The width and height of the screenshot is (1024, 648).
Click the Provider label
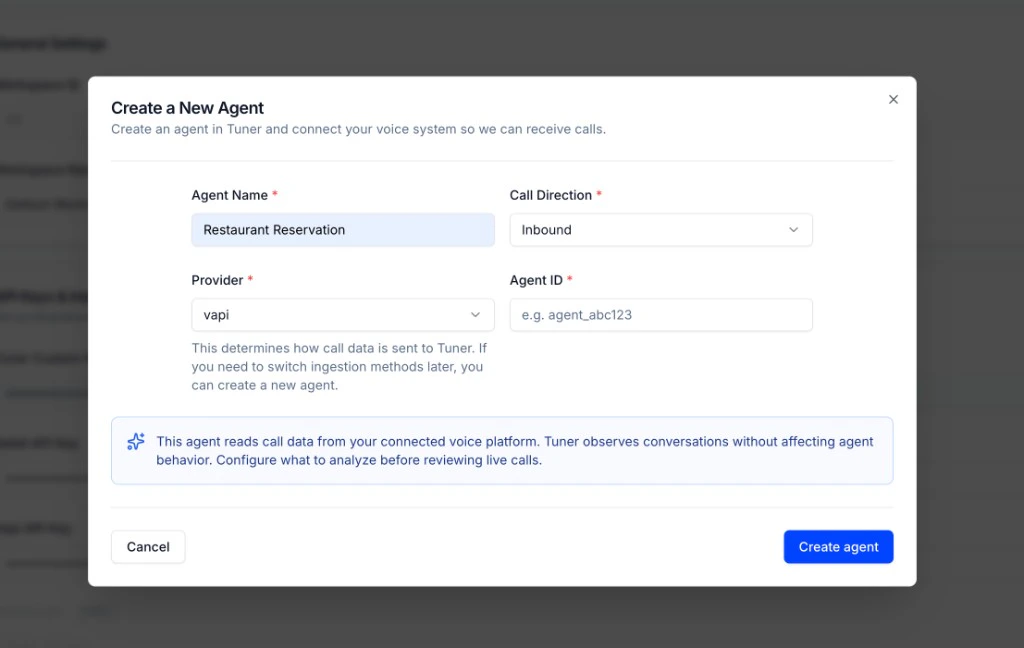[x=217, y=280]
